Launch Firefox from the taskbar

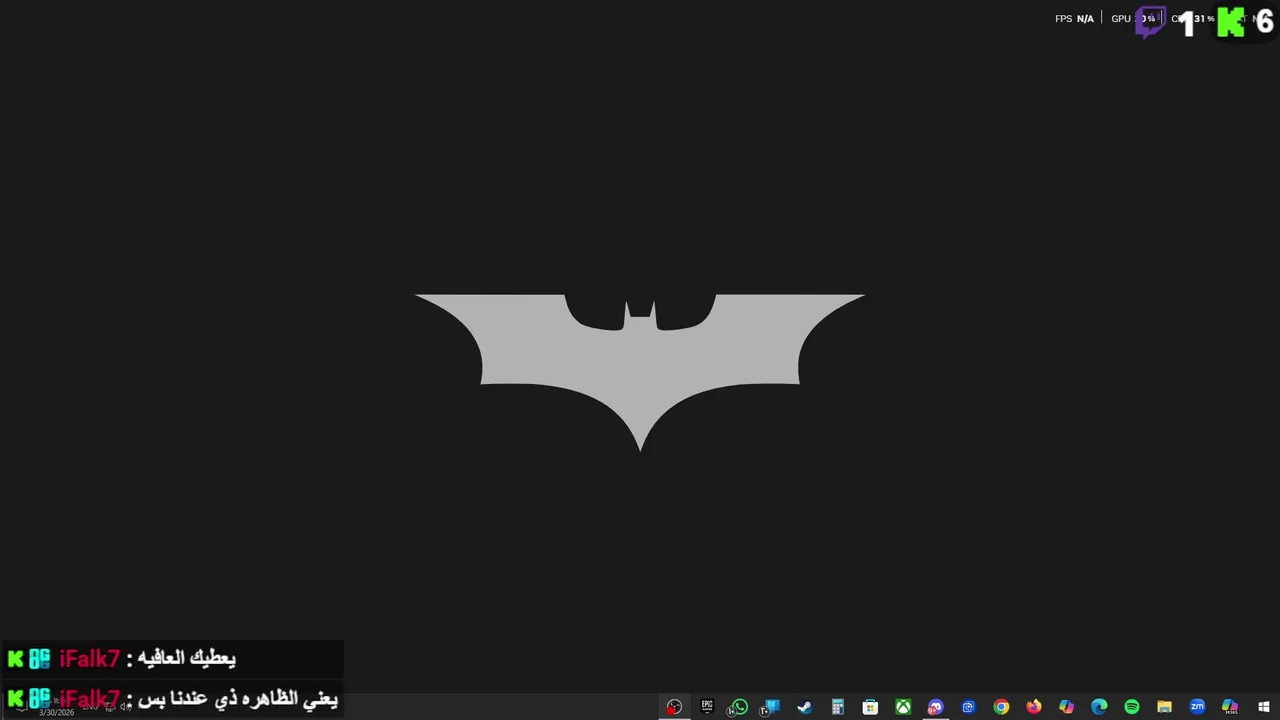(1034, 707)
